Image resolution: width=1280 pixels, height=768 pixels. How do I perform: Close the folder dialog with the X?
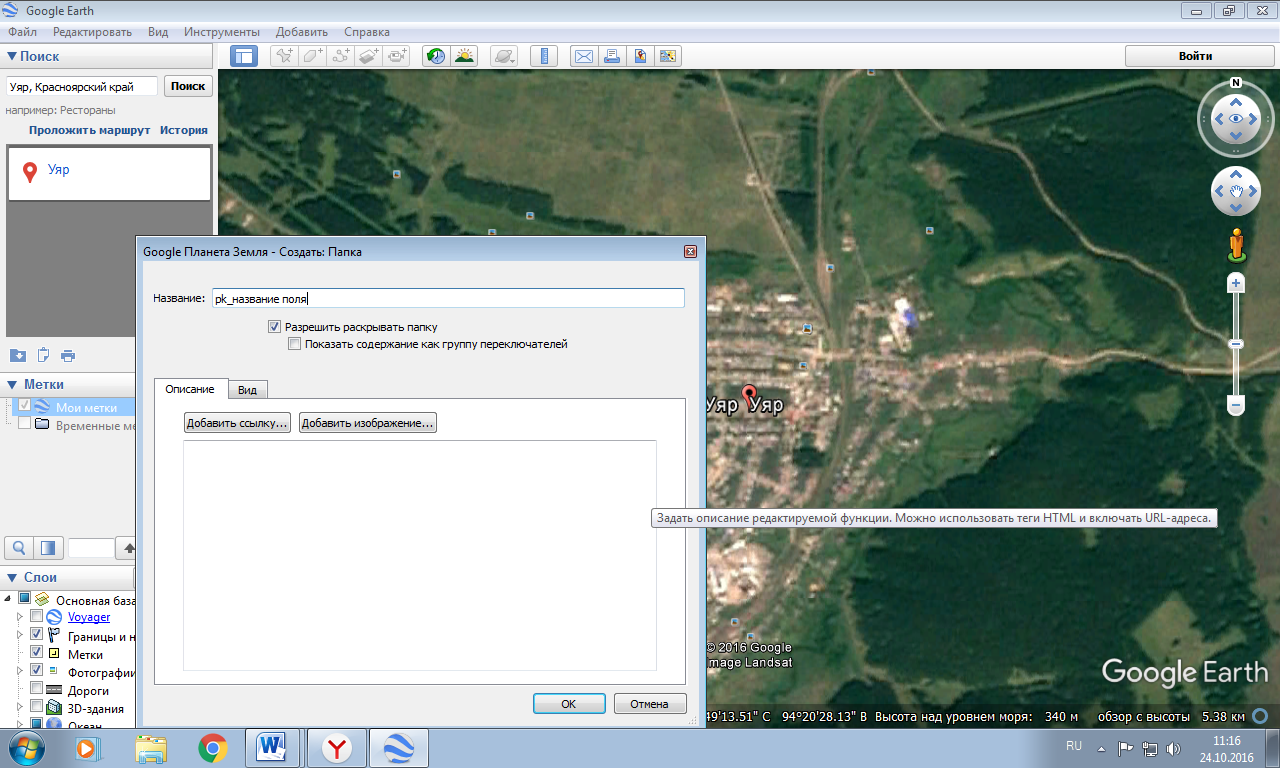click(x=690, y=252)
